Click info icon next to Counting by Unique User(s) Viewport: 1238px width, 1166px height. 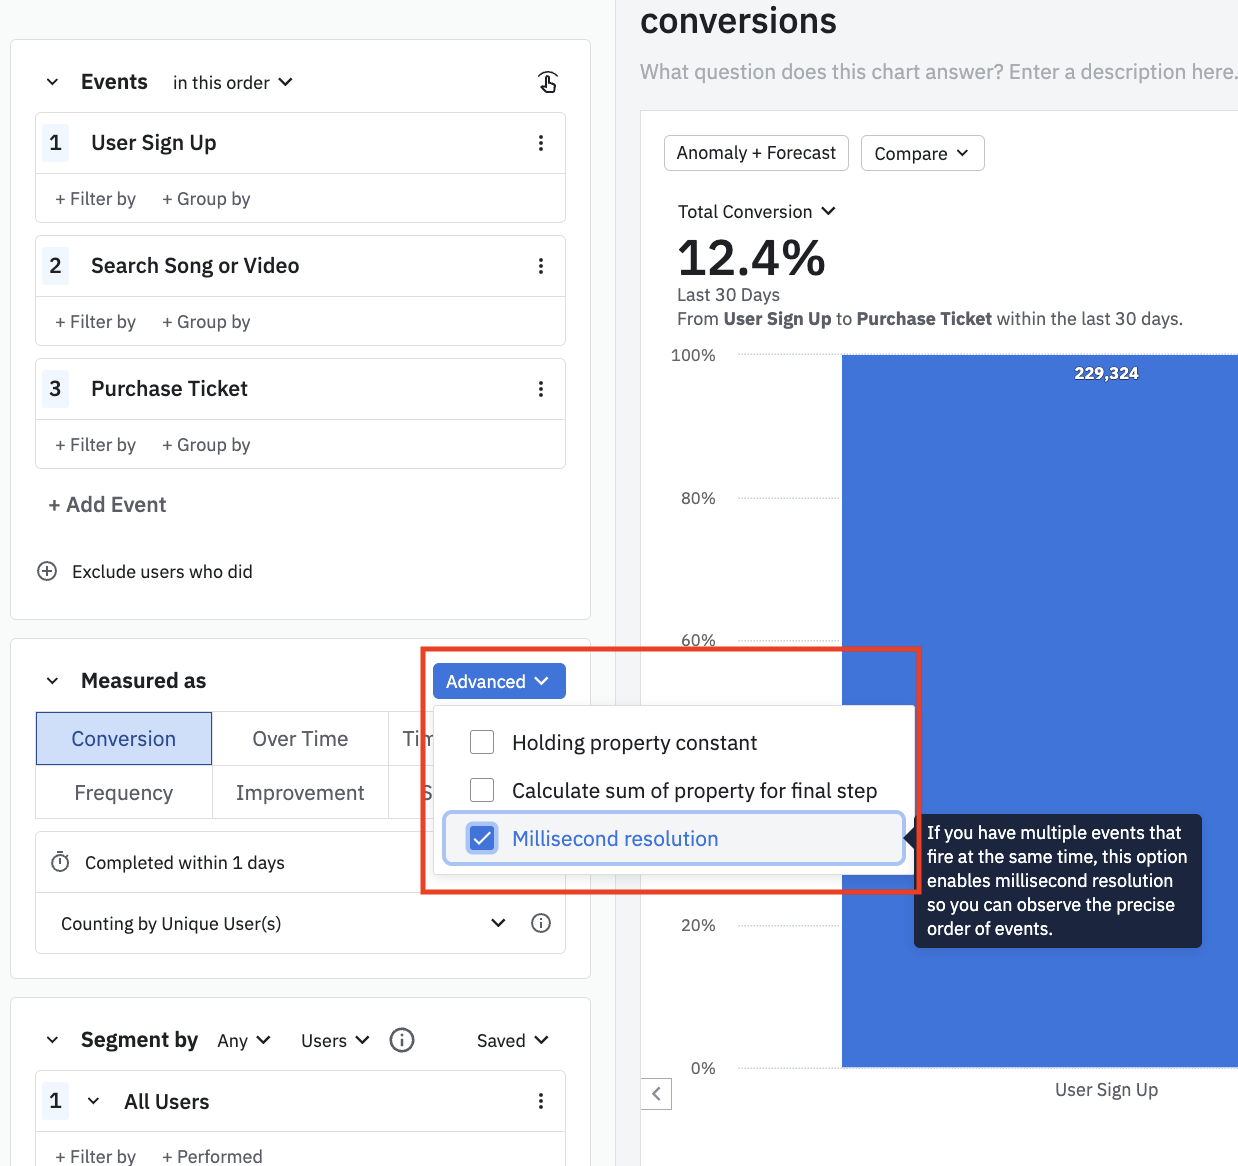(x=541, y=923)
